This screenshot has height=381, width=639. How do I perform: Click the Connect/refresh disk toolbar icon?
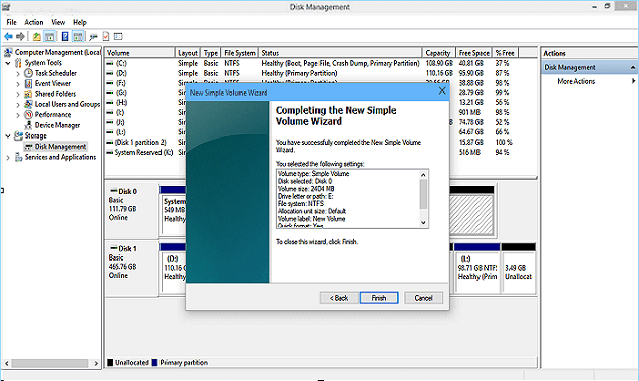(x=93, y=37)
